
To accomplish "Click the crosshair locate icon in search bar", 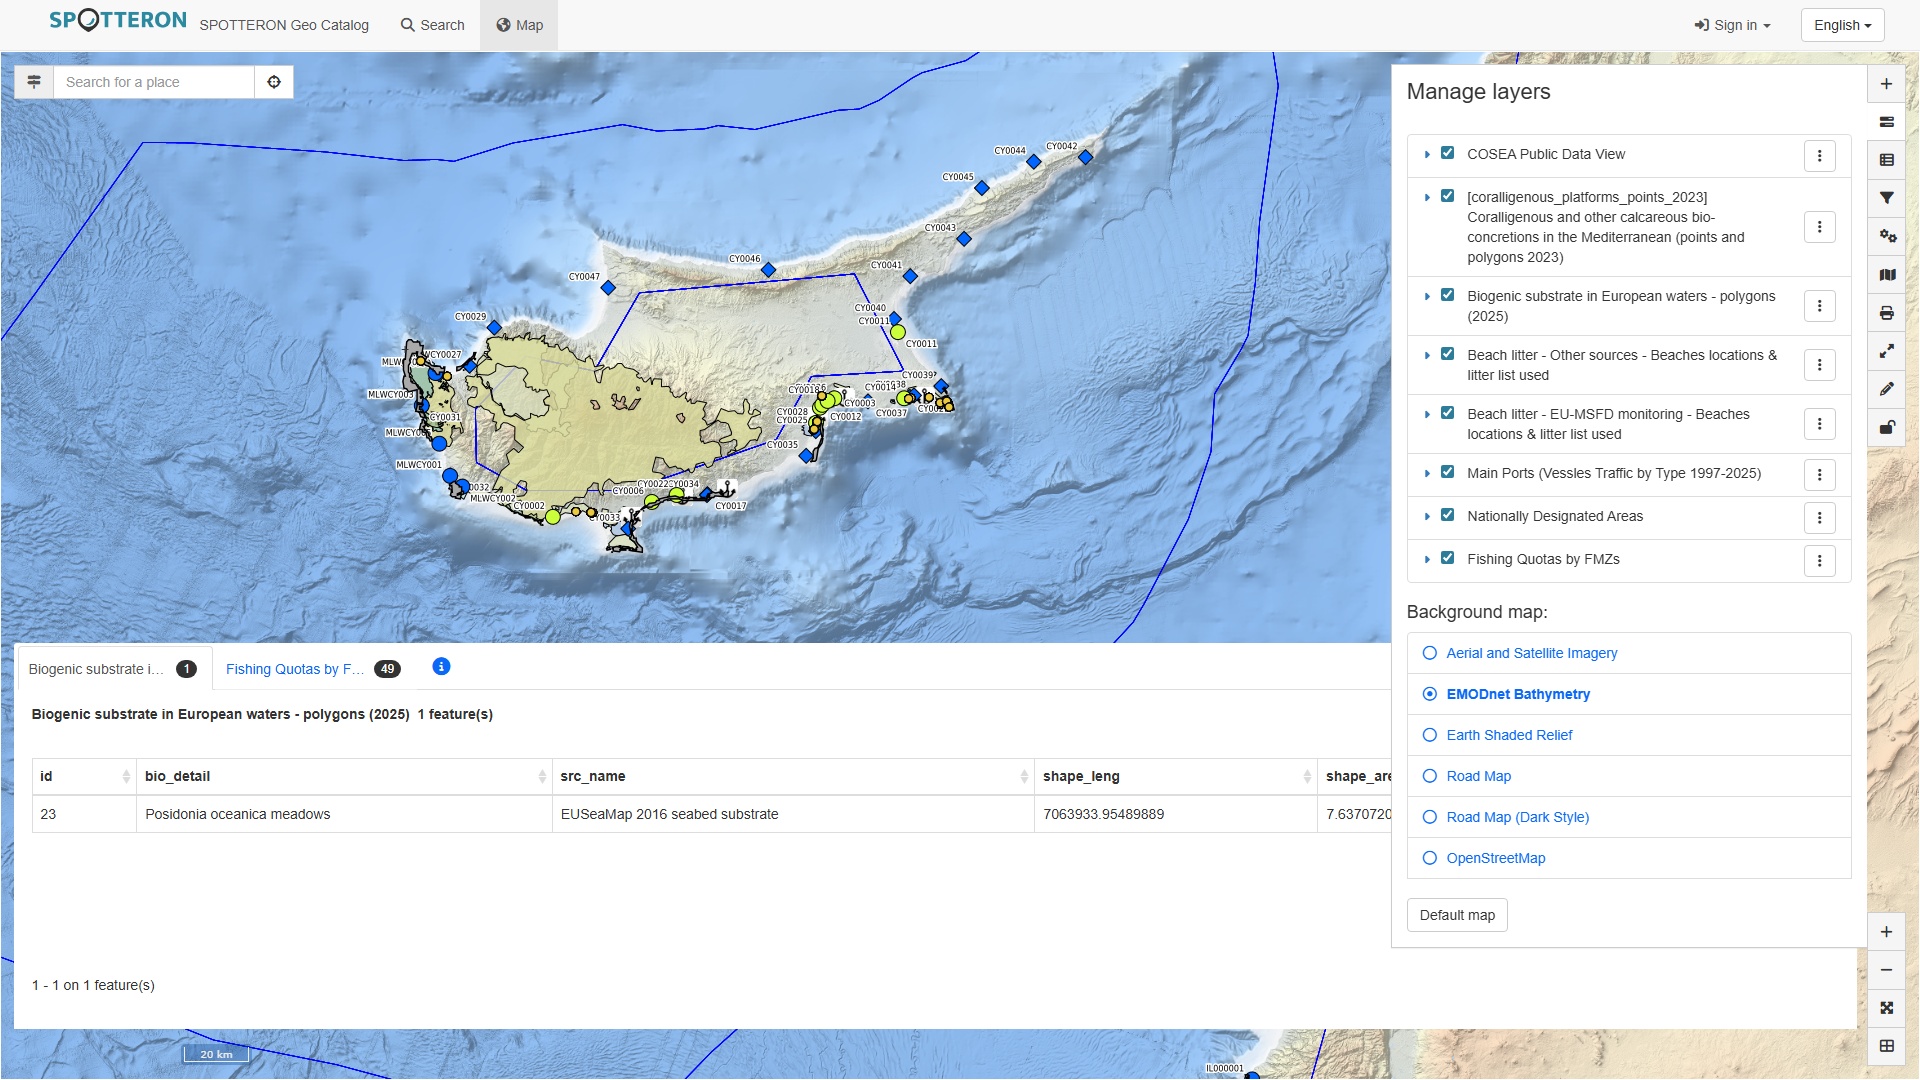I will pyautogui.click(x=274, y=81).
